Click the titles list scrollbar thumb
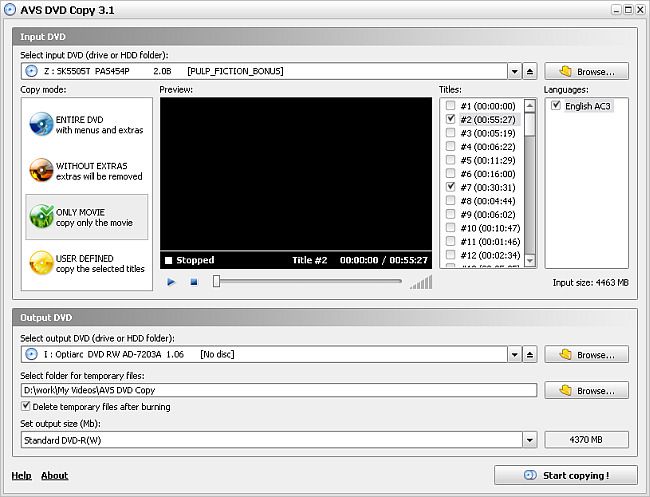This screenshot has width=650, height=497. click(x=529, y=124)
